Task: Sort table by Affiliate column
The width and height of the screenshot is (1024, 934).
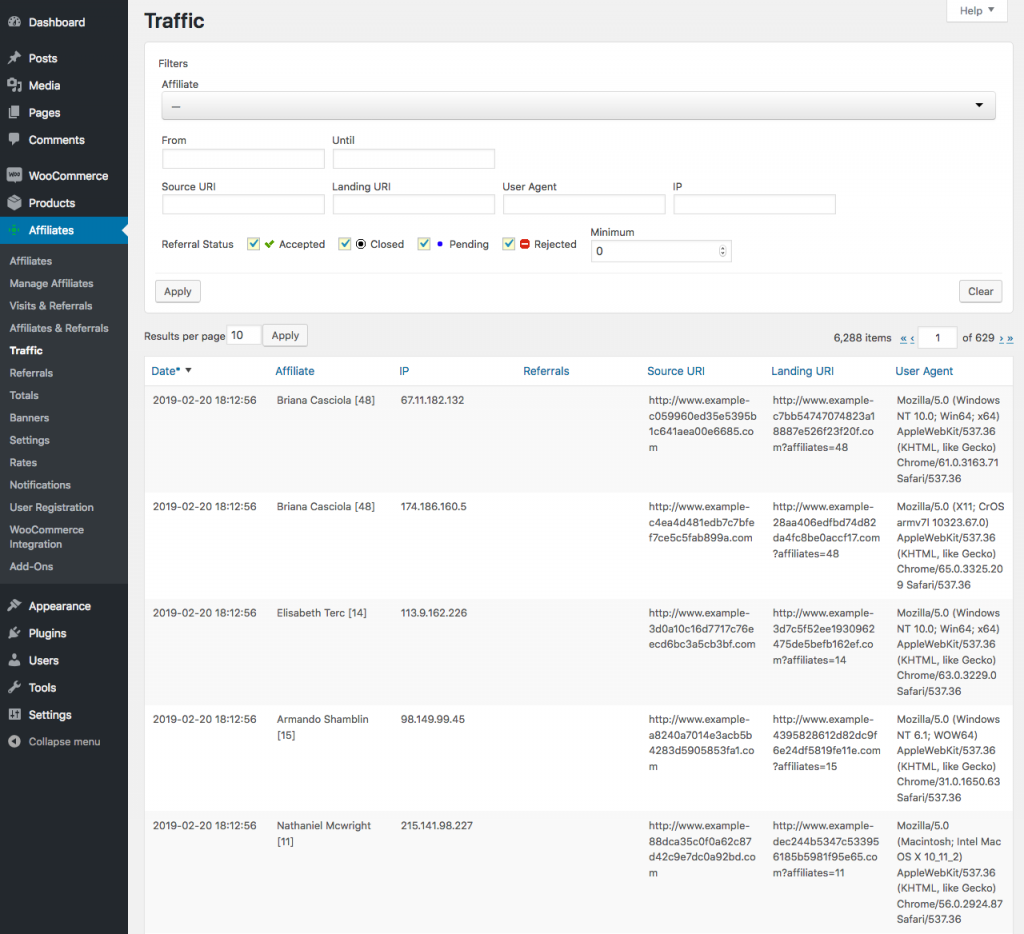Action: point(295,371)
